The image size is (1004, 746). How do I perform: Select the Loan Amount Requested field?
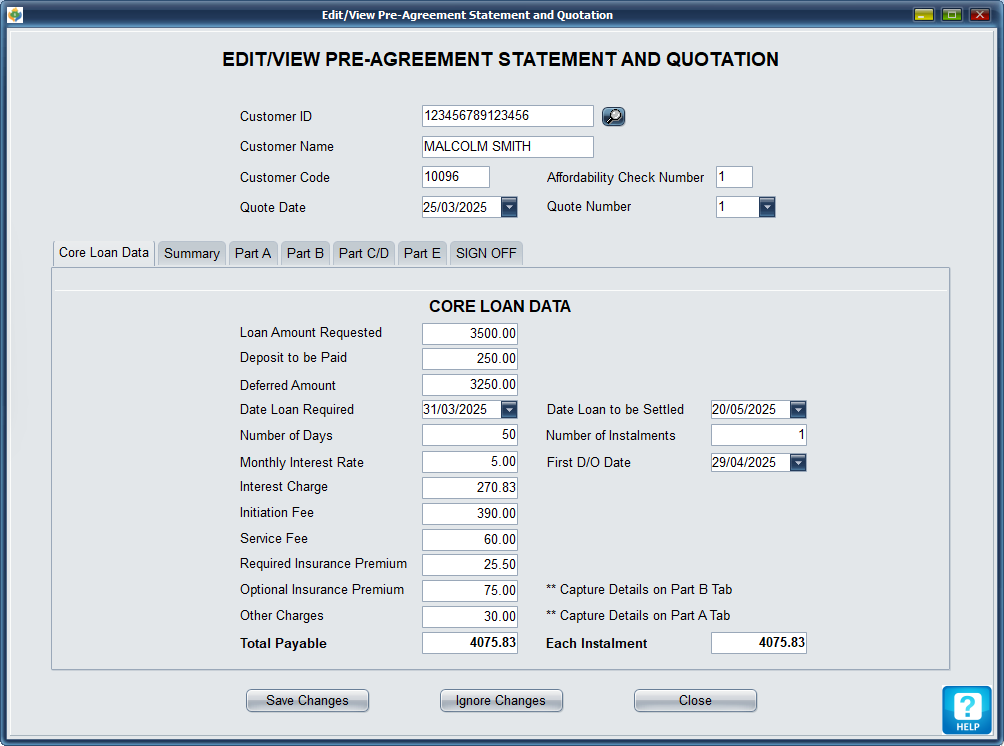[469, 333]
